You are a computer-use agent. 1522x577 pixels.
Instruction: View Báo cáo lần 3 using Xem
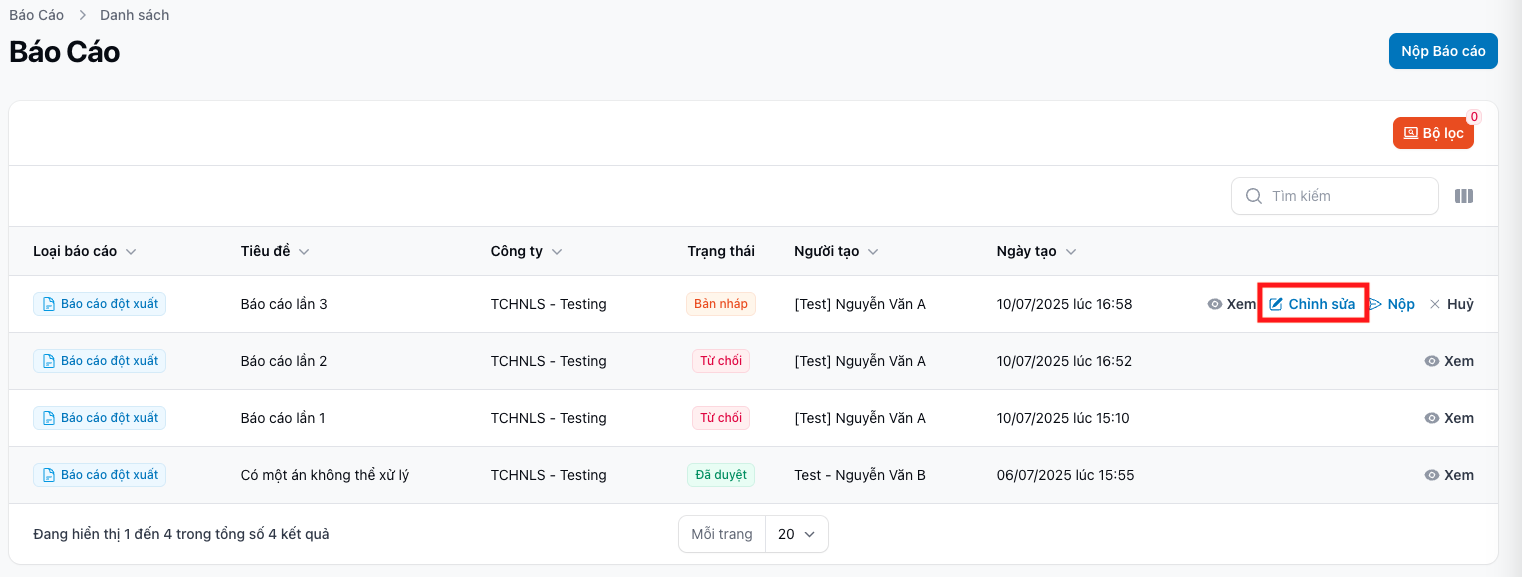point(1231,304)
